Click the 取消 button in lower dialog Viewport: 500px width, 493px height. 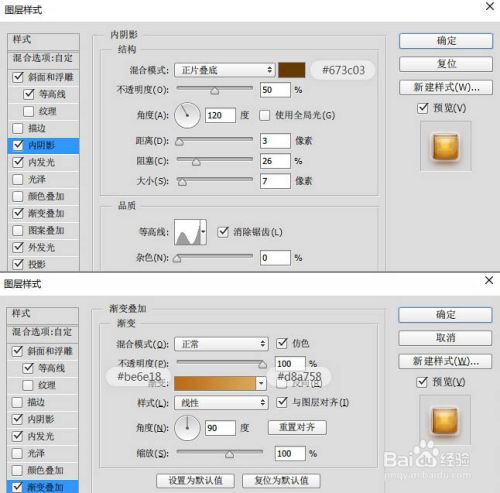445,338
